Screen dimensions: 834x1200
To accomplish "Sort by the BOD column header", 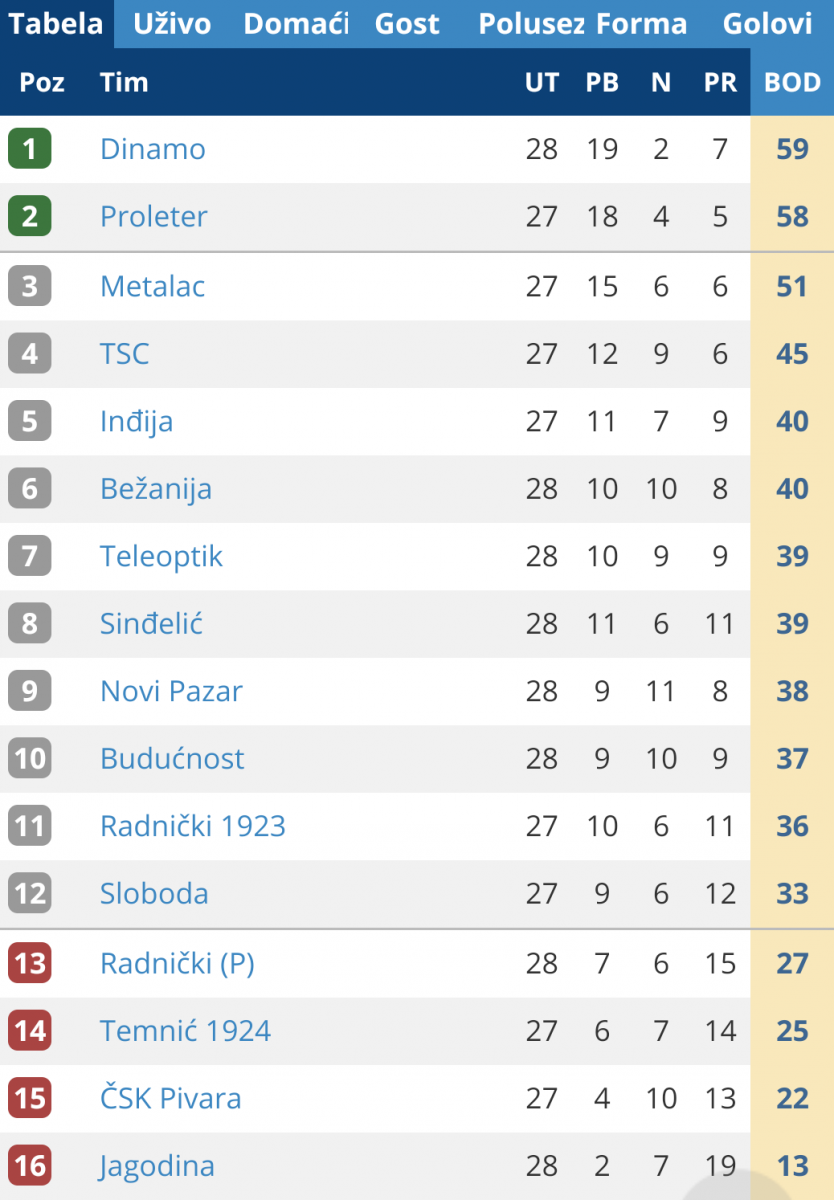I will click(x=792, y=82).
